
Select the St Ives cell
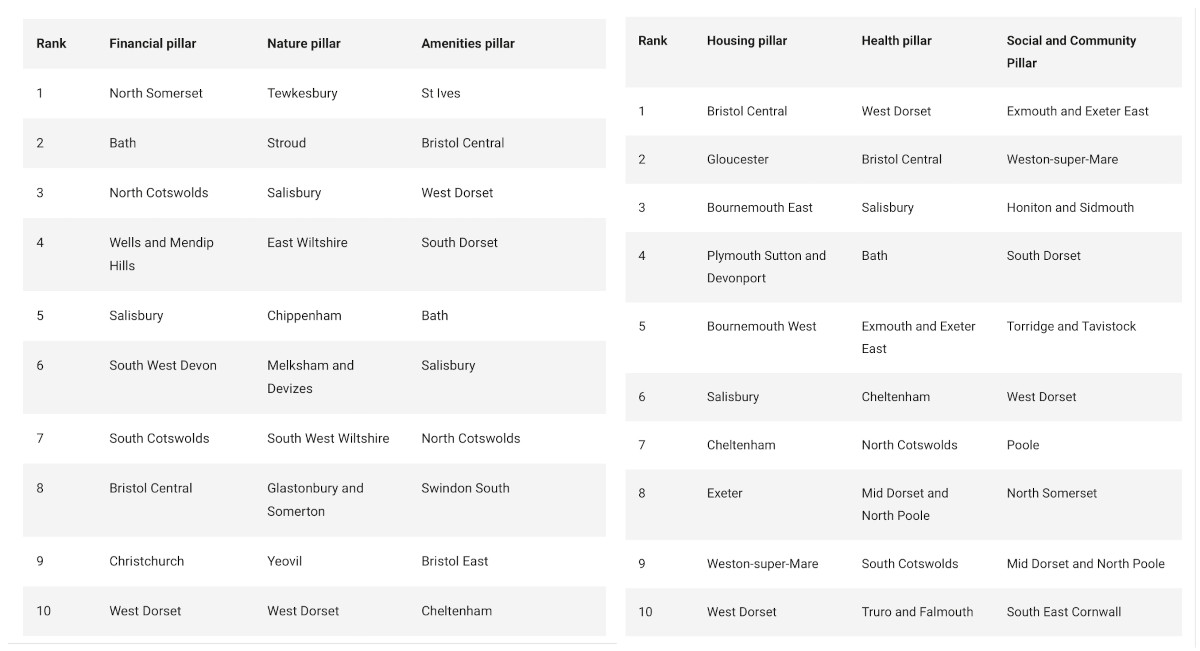click(x=441, y=93)
